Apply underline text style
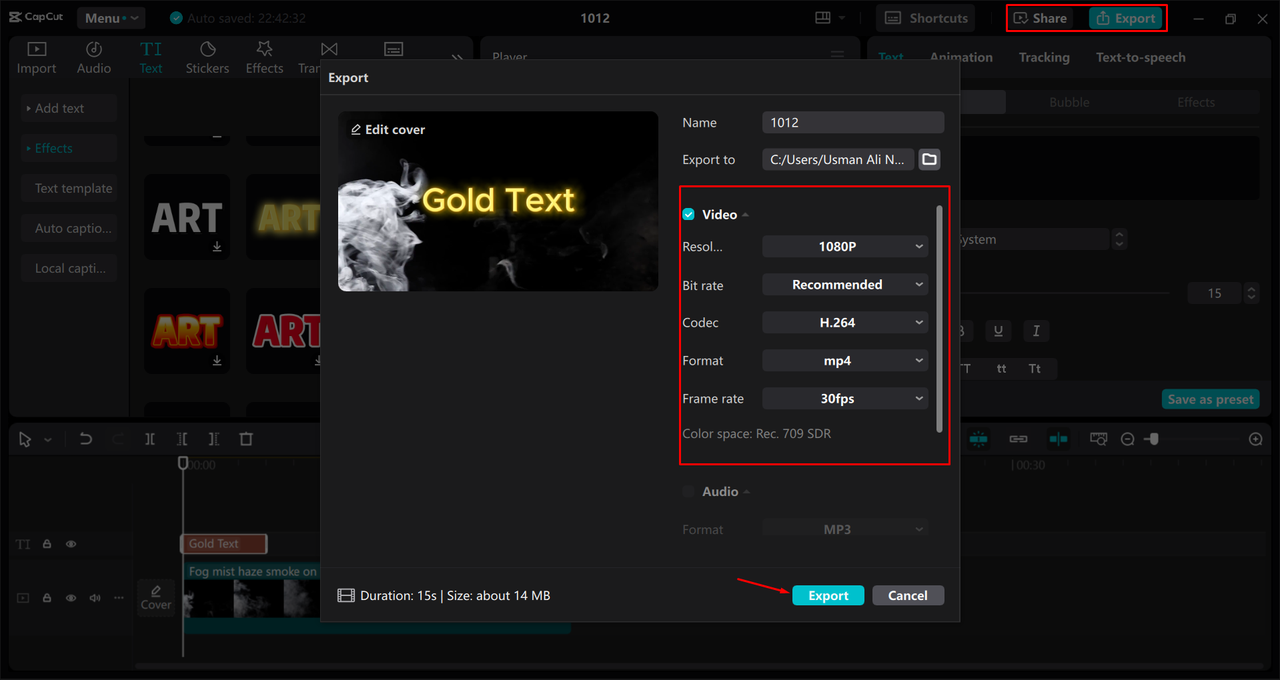 click(997, 331)
